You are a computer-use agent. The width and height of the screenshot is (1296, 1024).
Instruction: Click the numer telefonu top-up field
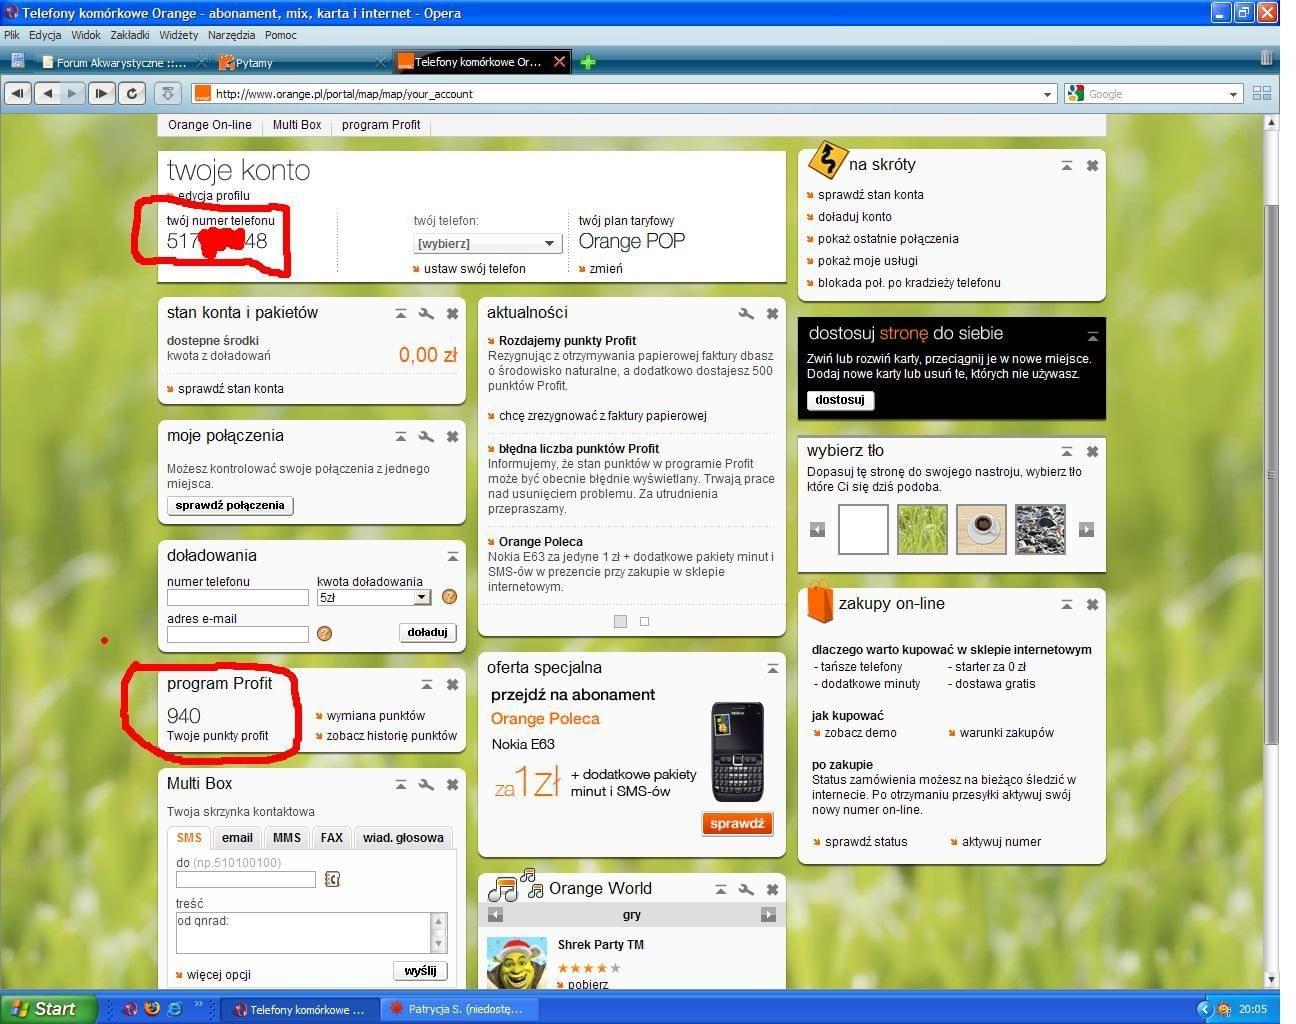pos(238,598)
